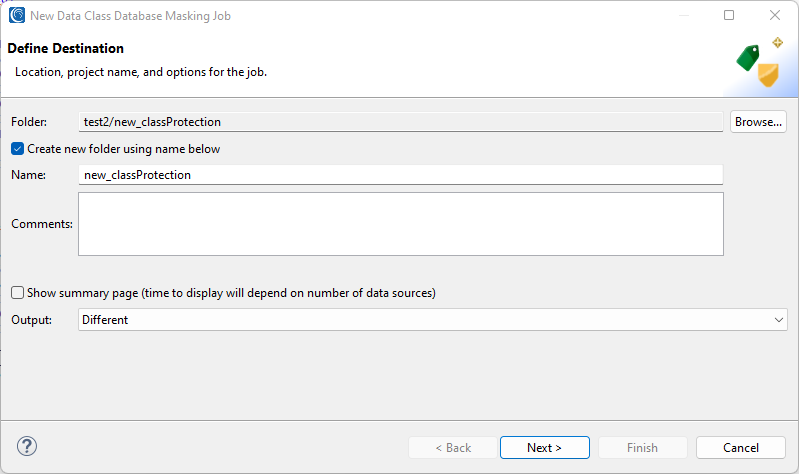Go to previous page with Back

(x=453, y=447)
